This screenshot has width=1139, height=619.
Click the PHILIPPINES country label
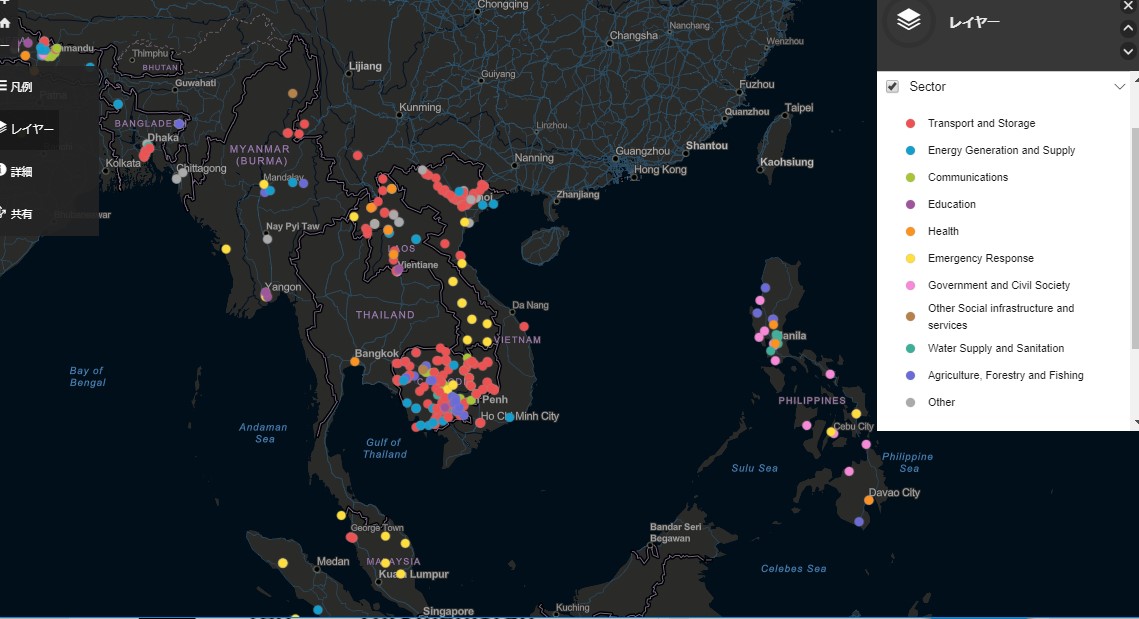(812, 400)
